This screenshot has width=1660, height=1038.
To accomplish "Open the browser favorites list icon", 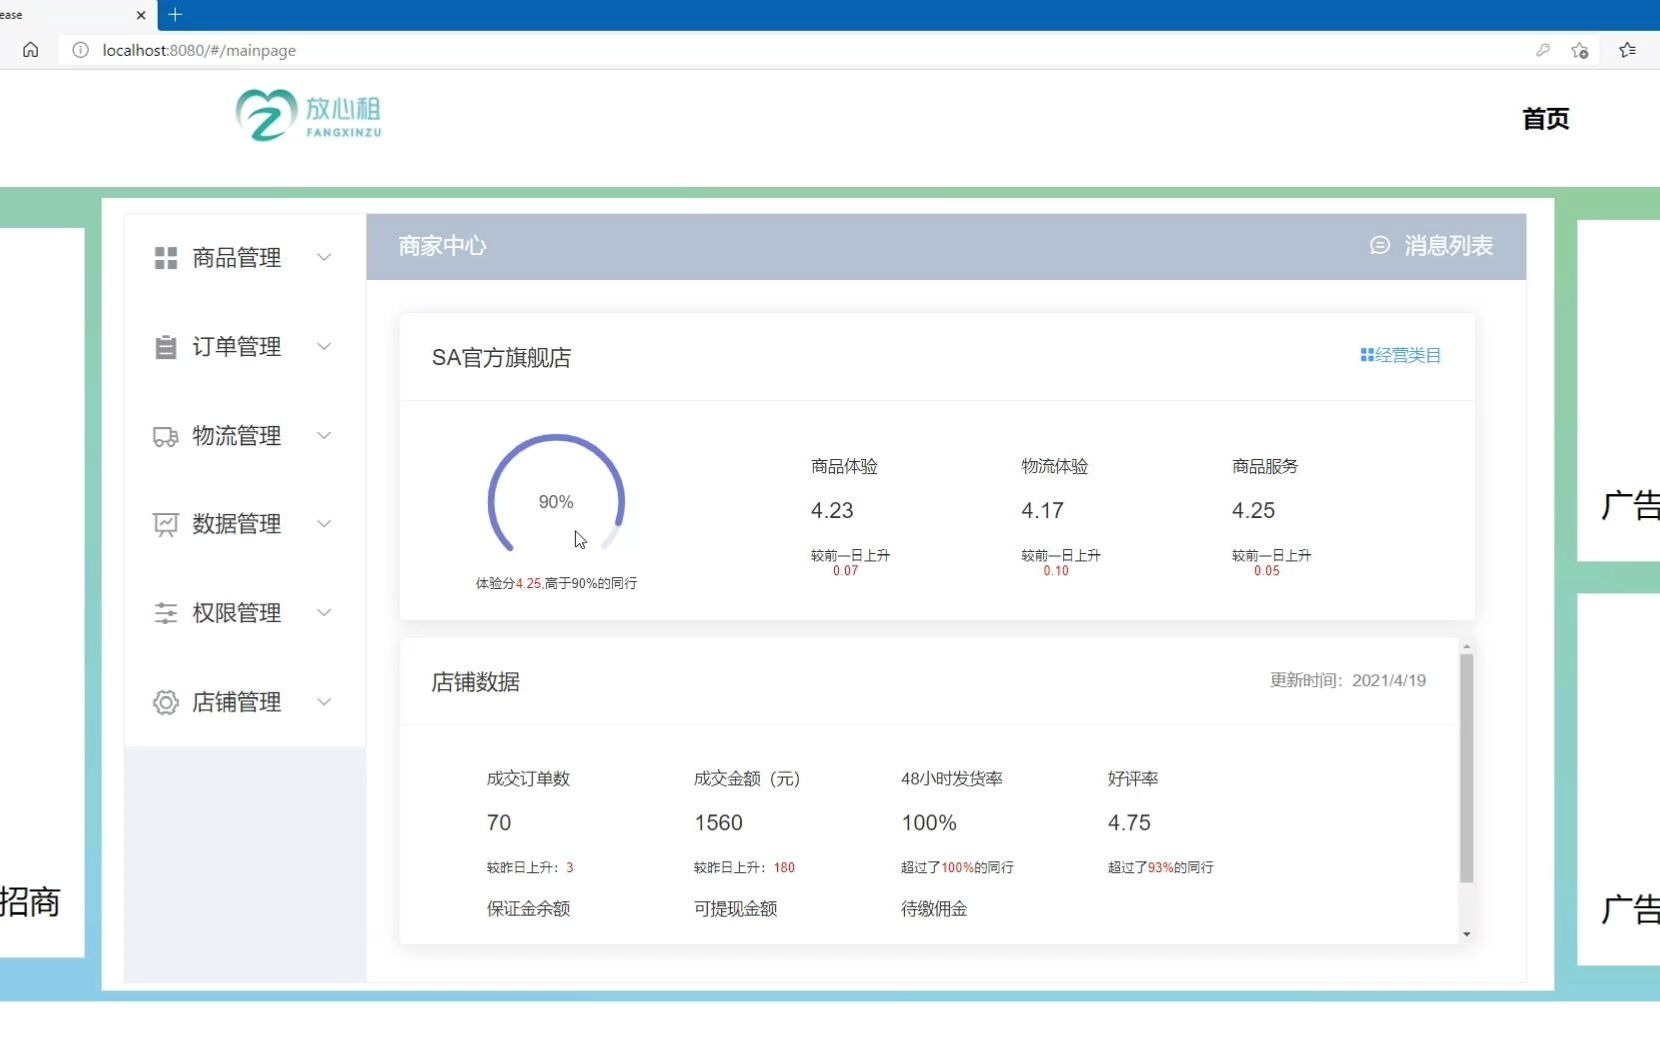I will coord(1628,50).
